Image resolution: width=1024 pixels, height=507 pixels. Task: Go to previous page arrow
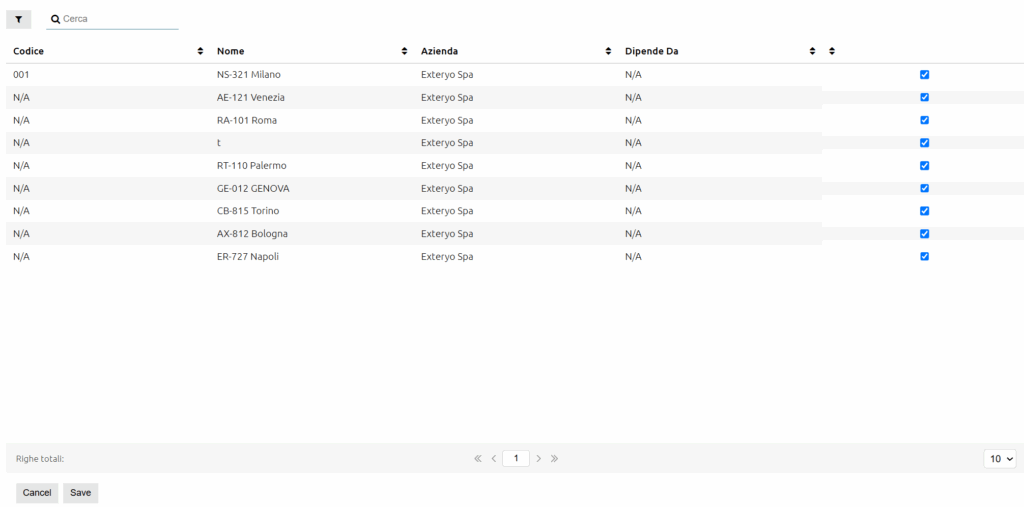coord(494,459)
